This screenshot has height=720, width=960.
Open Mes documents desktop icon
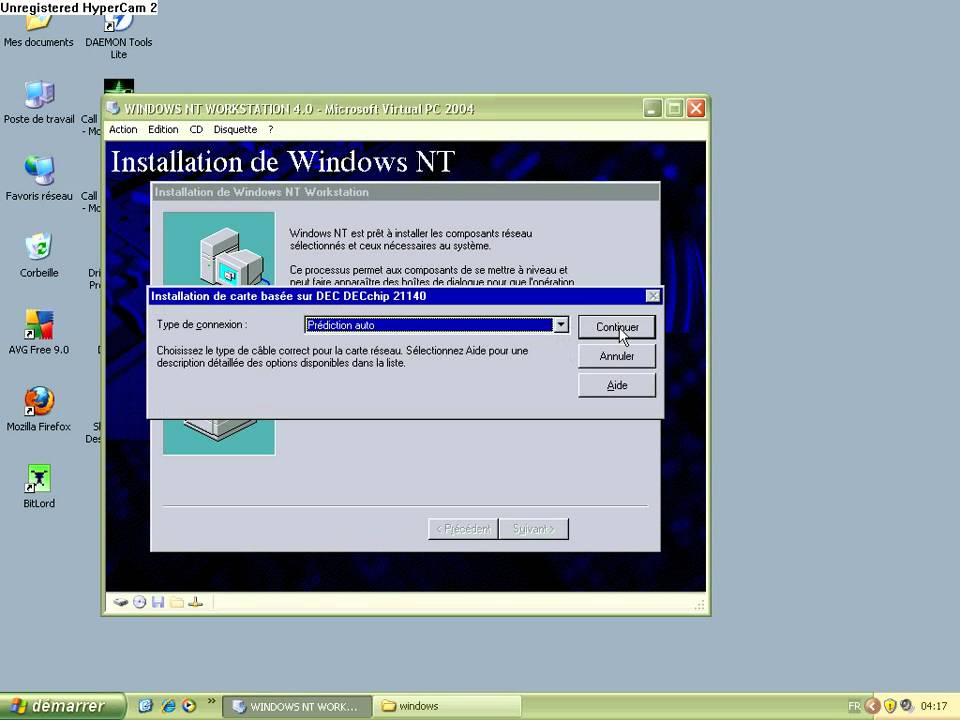(38, 29)
